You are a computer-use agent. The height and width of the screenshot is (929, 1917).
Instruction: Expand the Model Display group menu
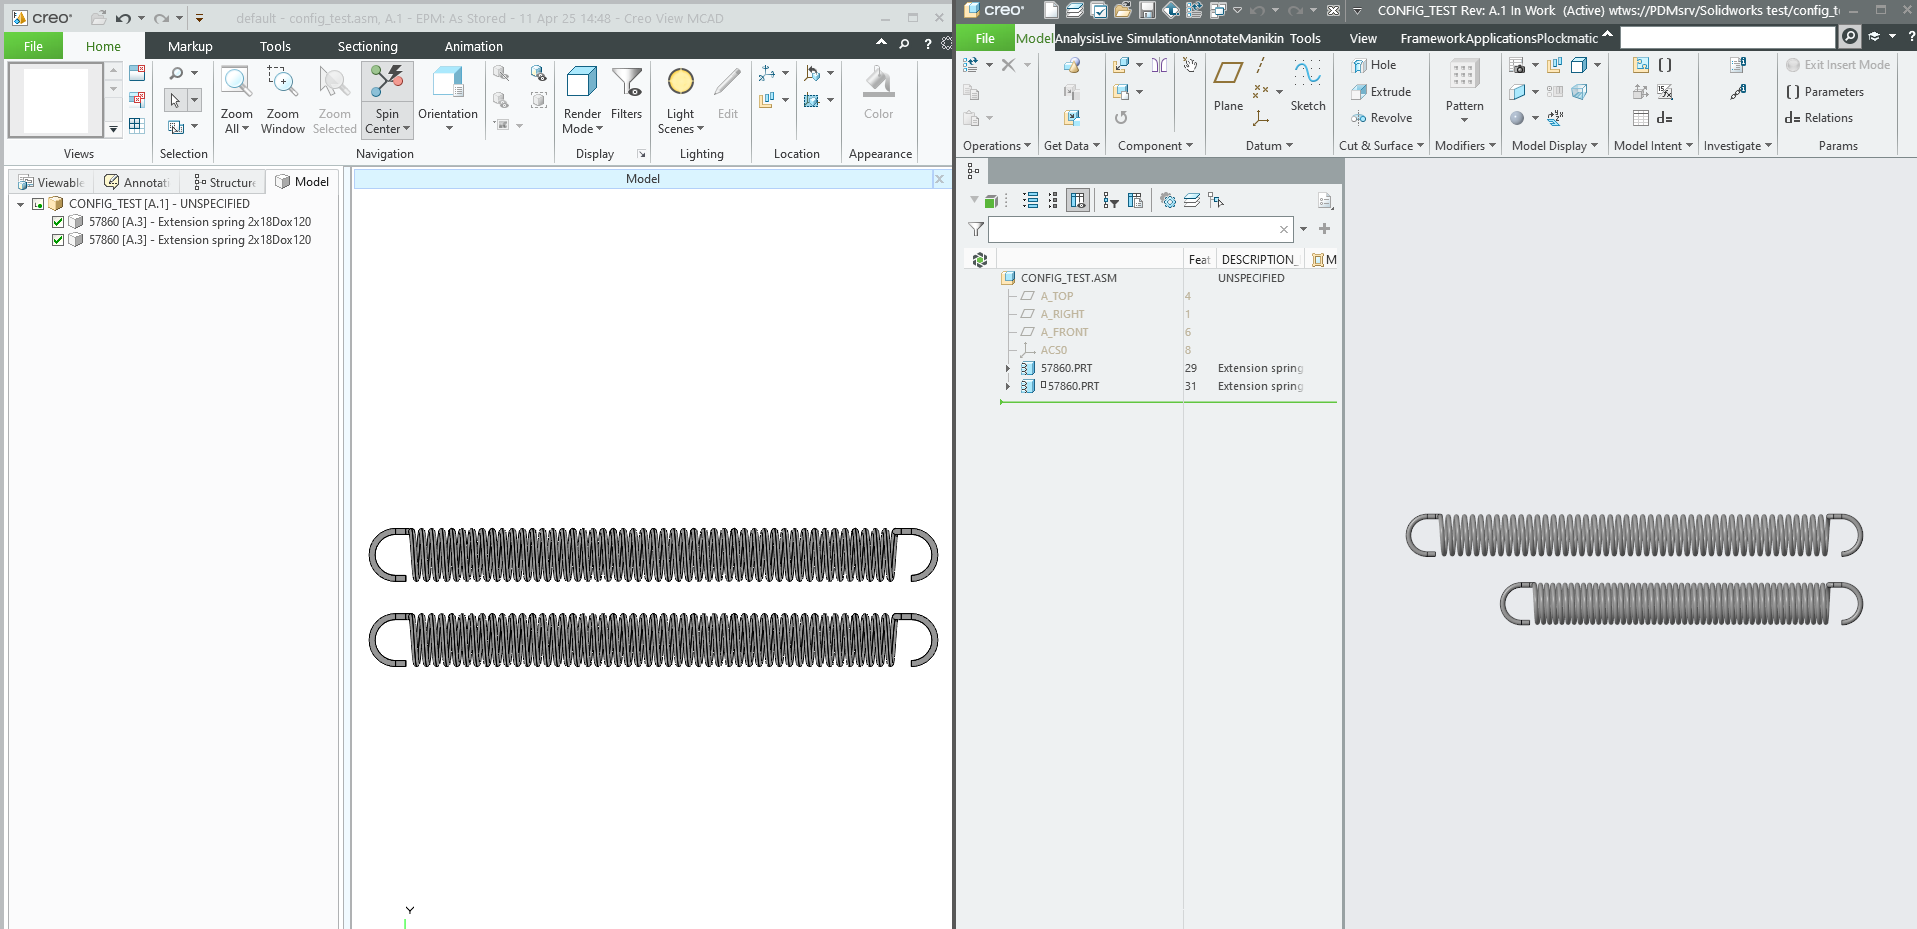point(1555,146)
